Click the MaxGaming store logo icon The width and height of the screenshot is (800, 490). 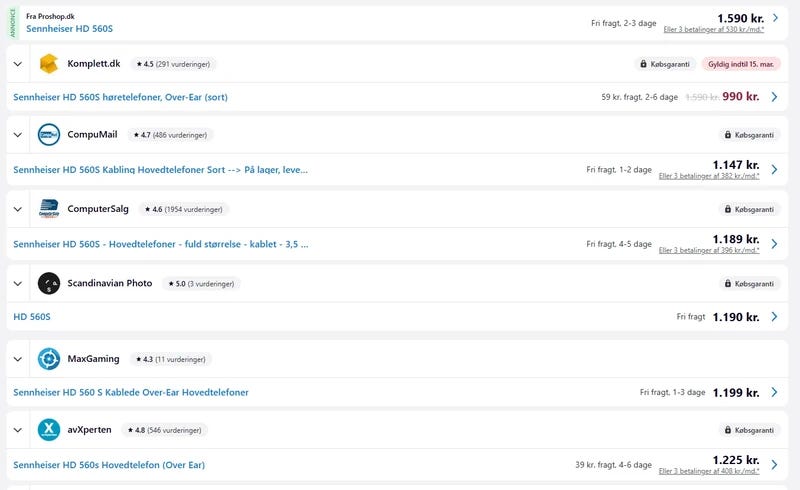[49, 359]
